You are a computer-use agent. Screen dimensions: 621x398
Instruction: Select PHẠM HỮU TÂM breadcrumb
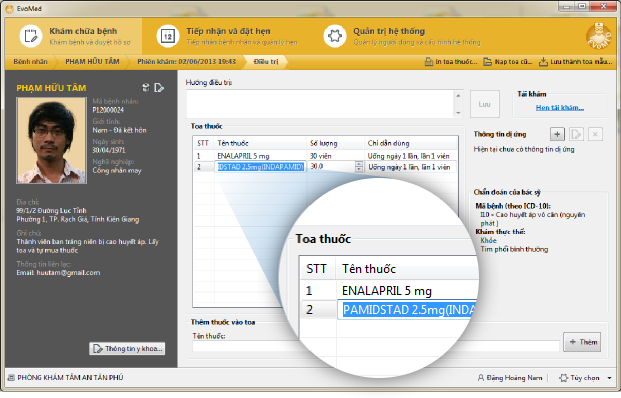click(92, 62)
